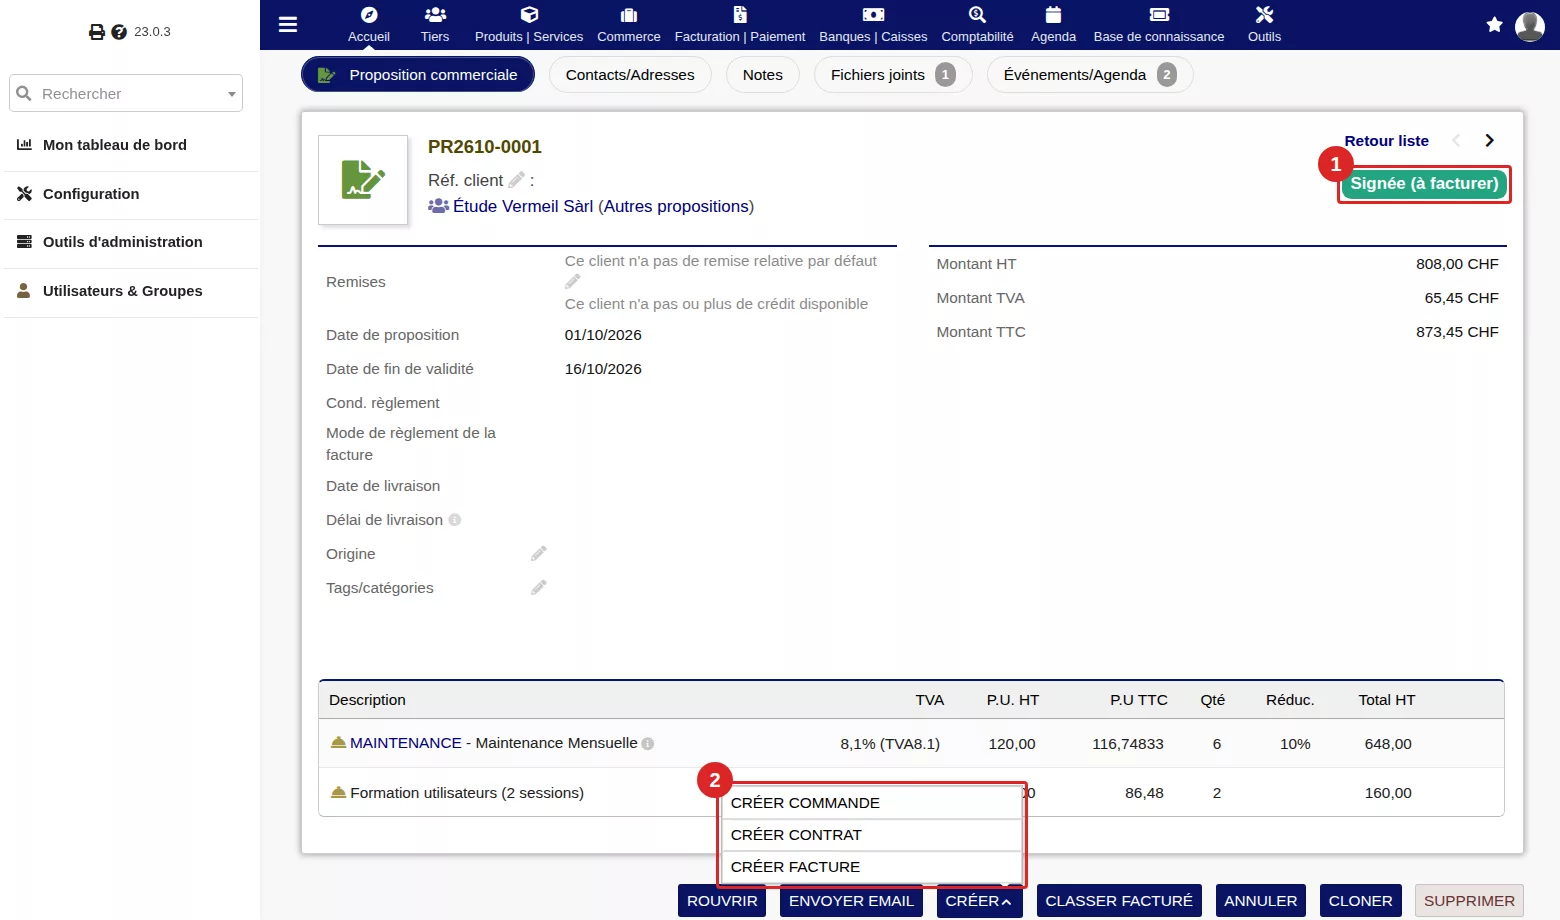Switch to the Fichiers joints tab

[893, 75]
